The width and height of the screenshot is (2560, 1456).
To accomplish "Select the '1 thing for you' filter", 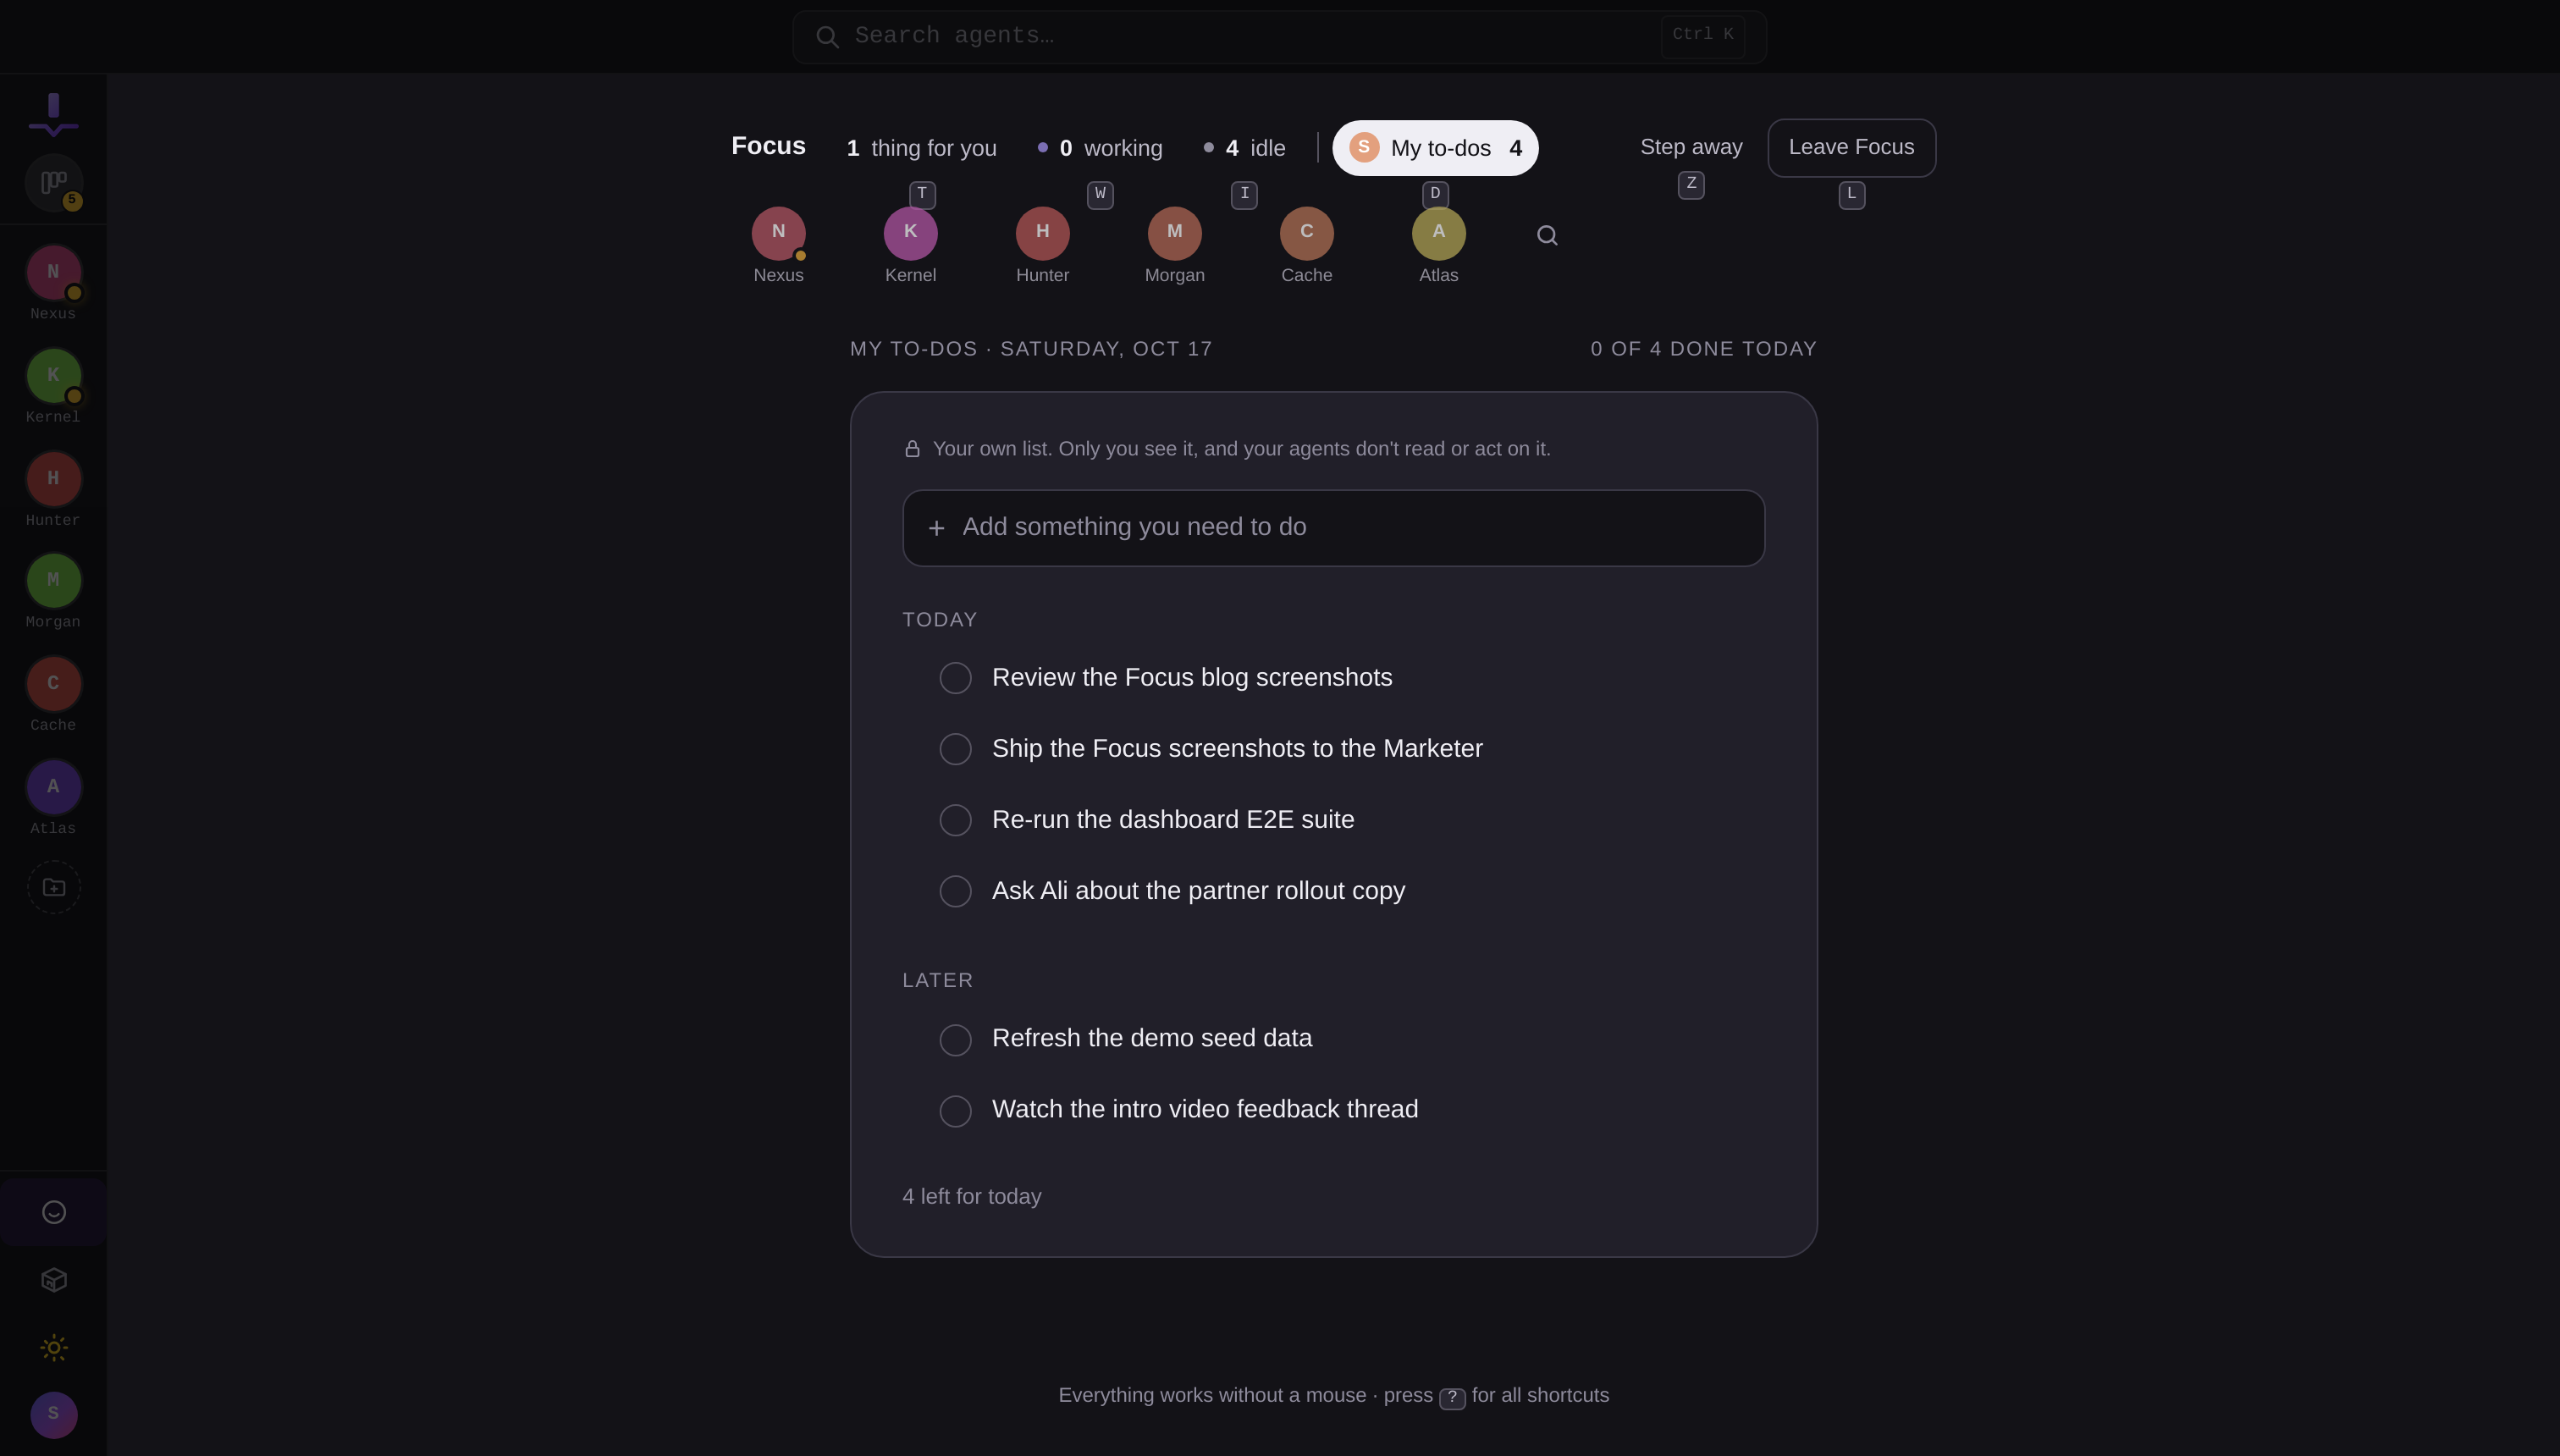I will 921,148.
